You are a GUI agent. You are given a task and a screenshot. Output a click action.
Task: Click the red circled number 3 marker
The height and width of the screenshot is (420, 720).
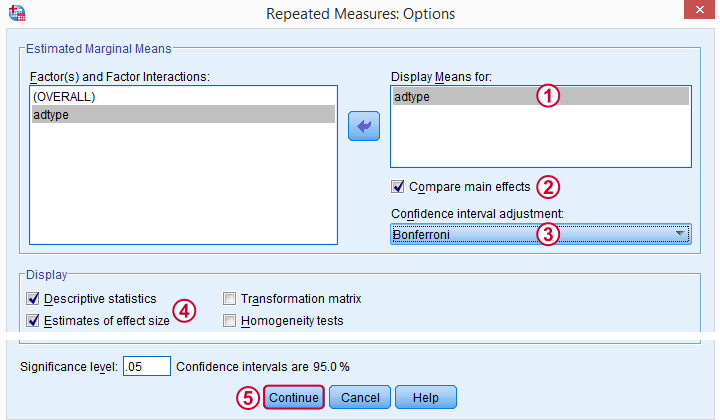[x=548, y=235]
